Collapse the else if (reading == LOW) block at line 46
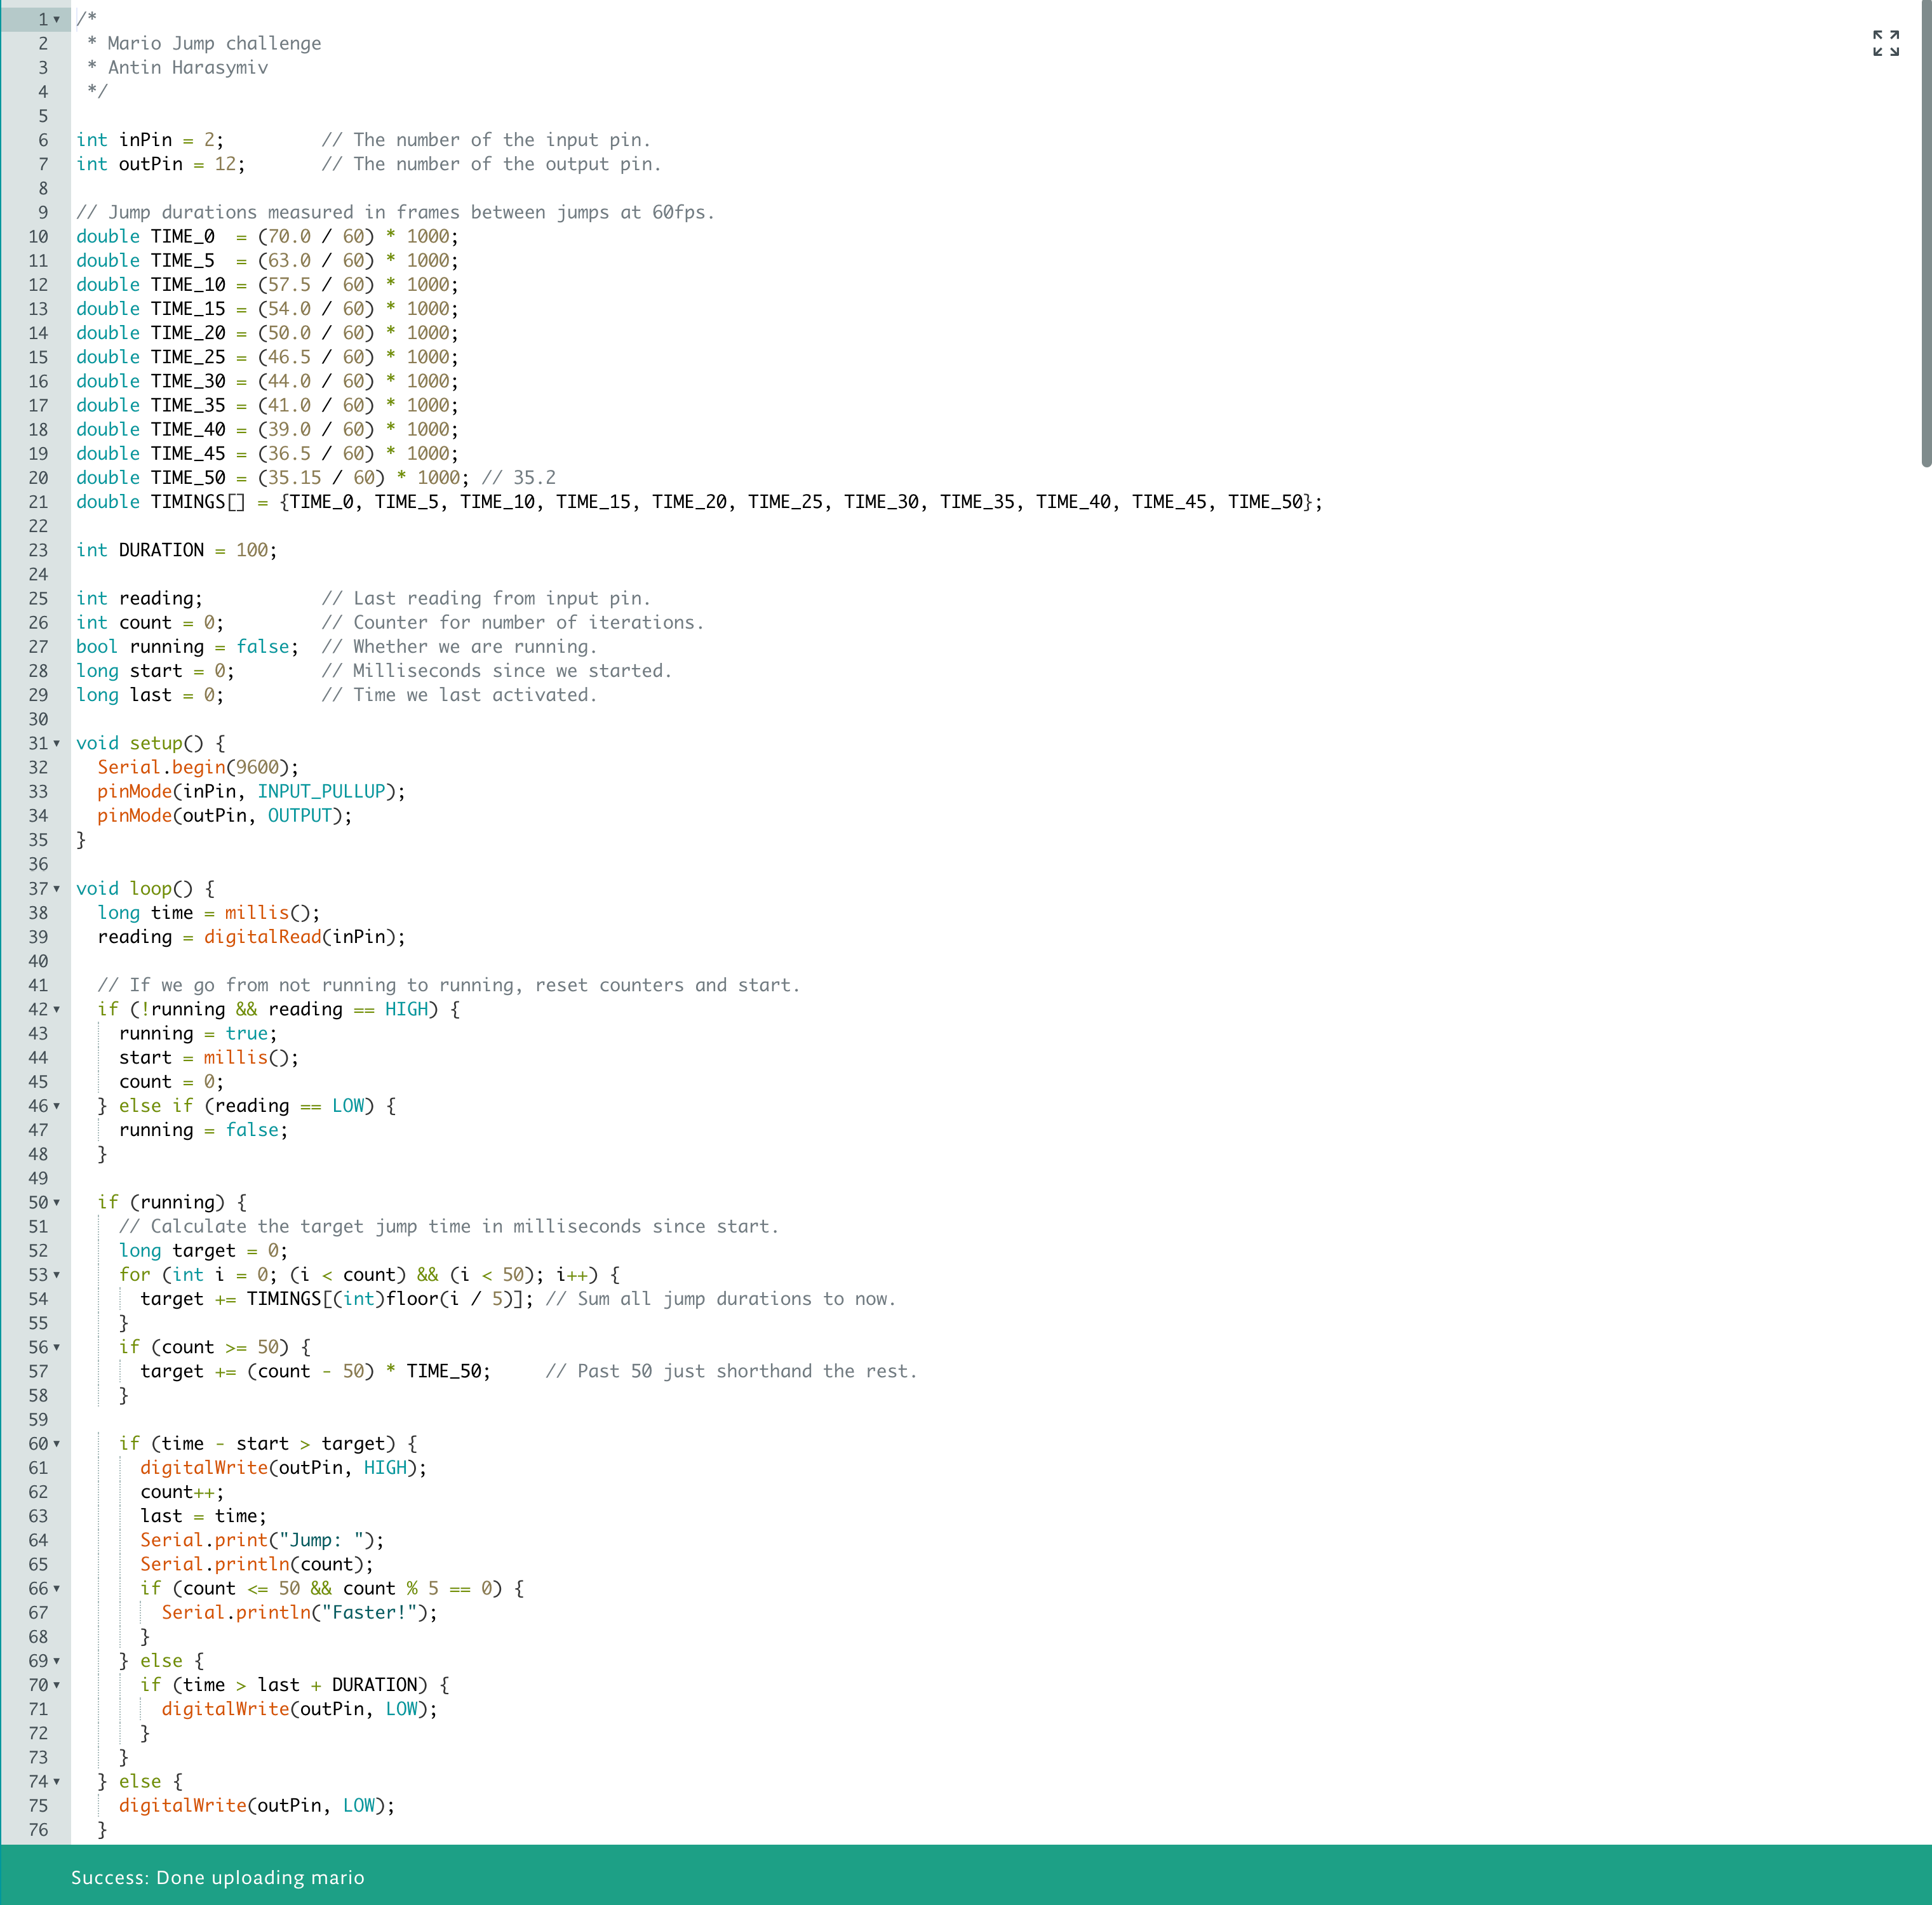1932x1905 pixels. [x=57, y=1106]
